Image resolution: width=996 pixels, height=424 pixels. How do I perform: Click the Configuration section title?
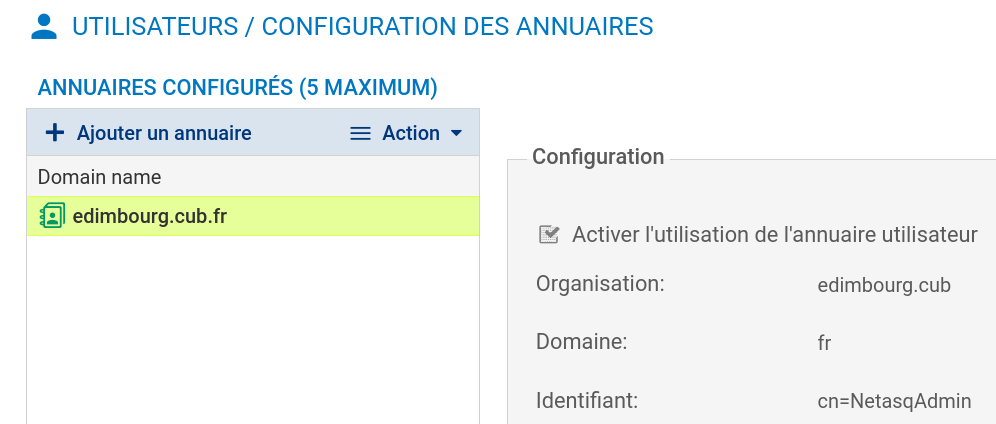click(x=598, y=157)
